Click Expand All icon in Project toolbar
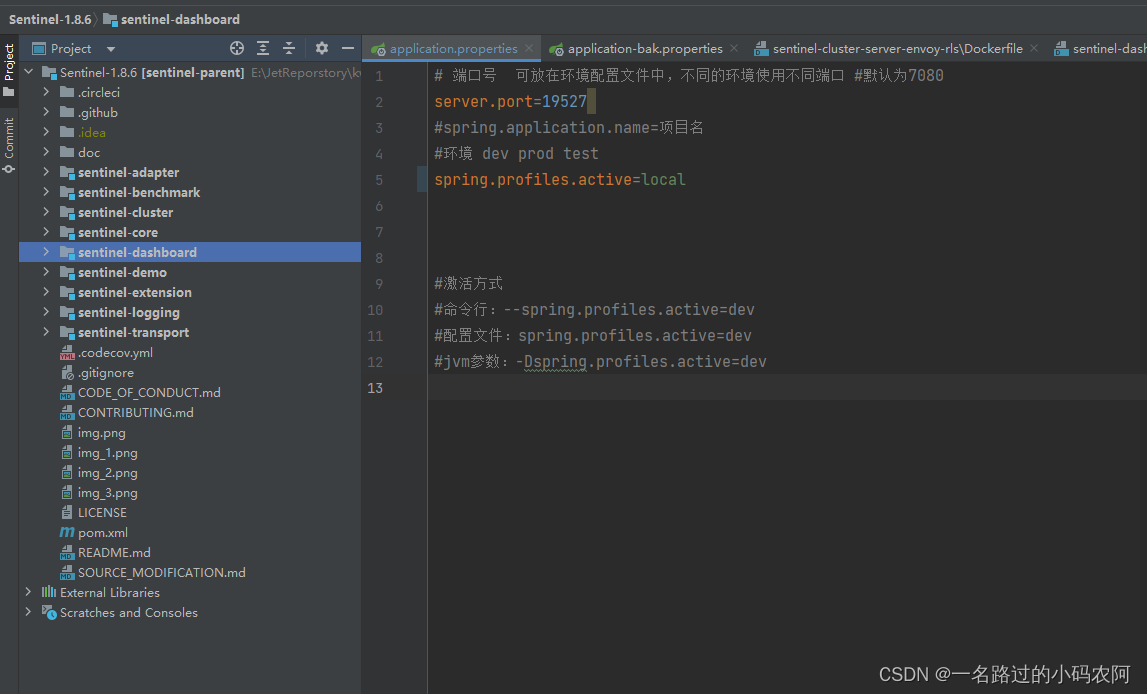Viewport: 1147px width, 694px height. pos(263,47)
